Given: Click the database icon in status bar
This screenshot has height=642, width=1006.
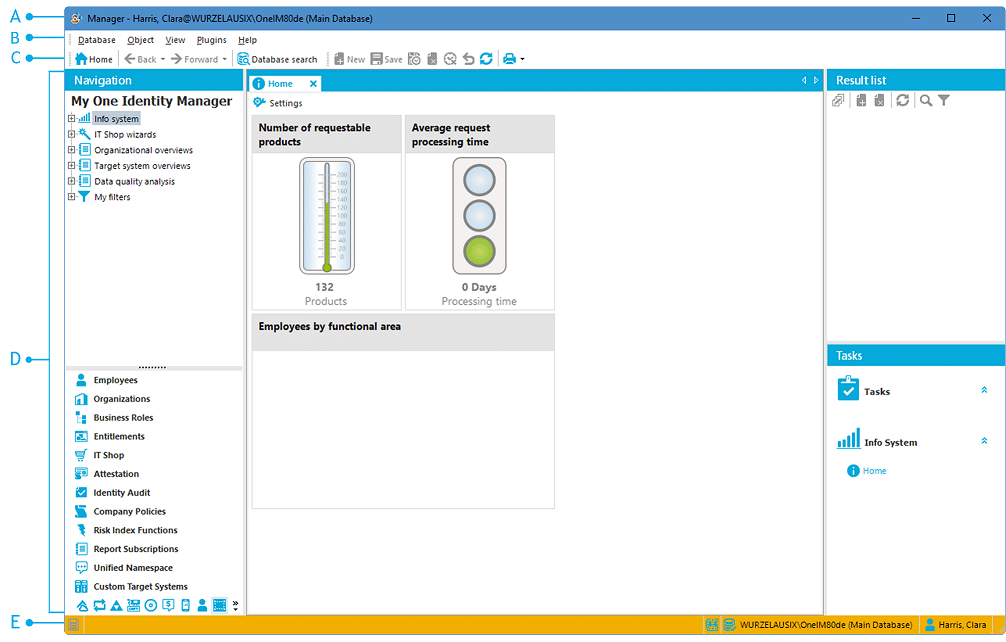Looking at the screenshot, I should (x=730, y=625).
